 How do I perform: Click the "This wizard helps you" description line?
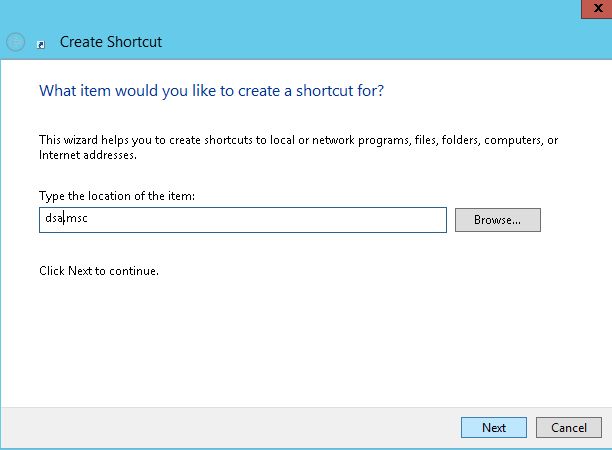click(x=298, y=141)
